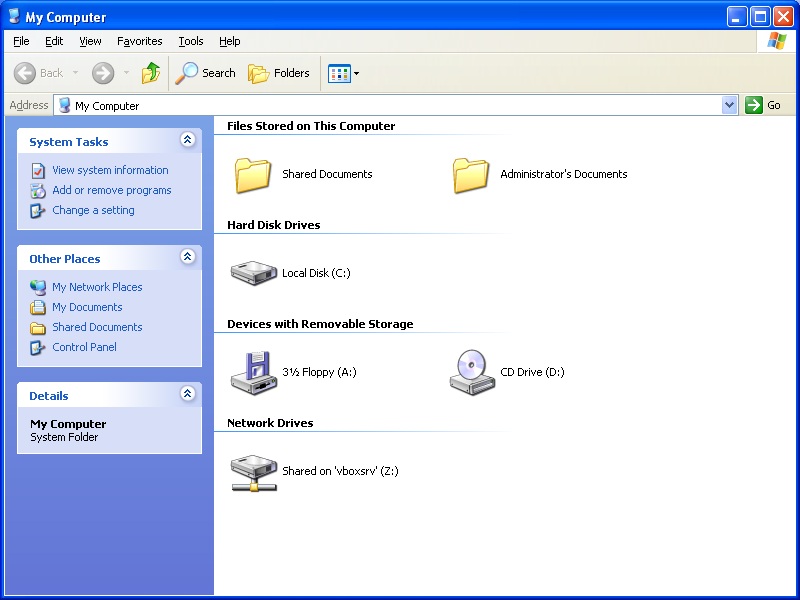This screenshot has height=600, width=800.
Task: Click the Views grid icon
Action: pos(339,73)
